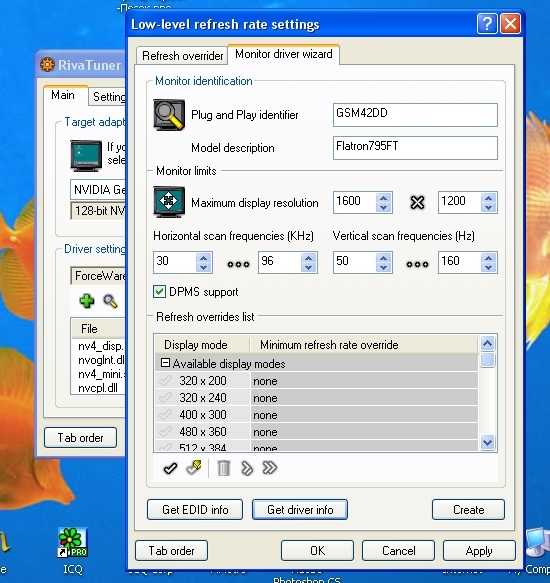
Task: Select the 400 x 300 none override cell
Action: point(364,415)
